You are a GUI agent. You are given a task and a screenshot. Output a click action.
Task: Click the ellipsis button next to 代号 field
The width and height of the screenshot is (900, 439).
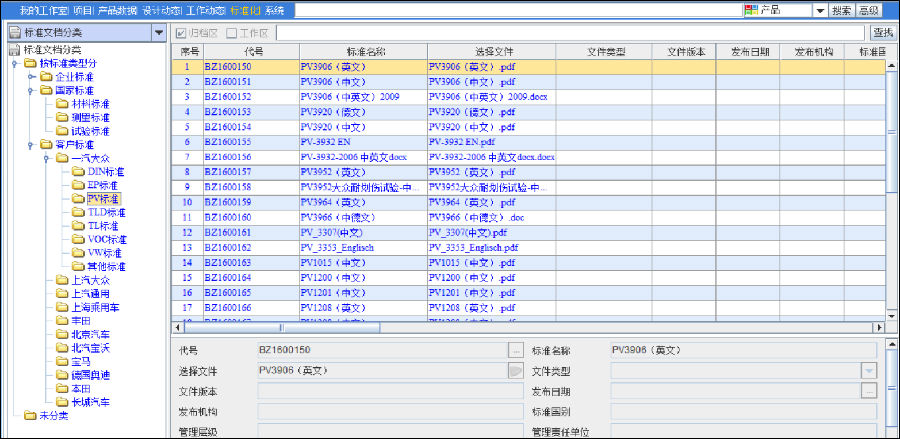click(516, 351)
